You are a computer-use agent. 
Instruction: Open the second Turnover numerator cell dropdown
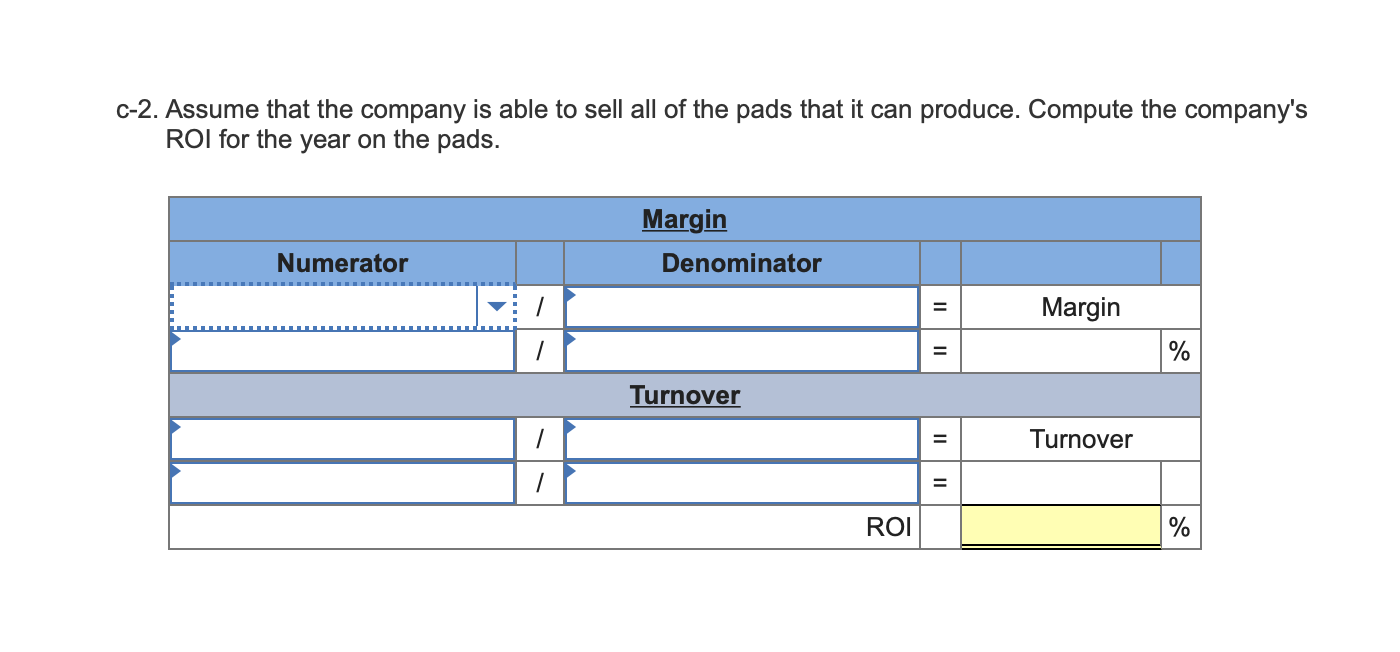(175, 471)
